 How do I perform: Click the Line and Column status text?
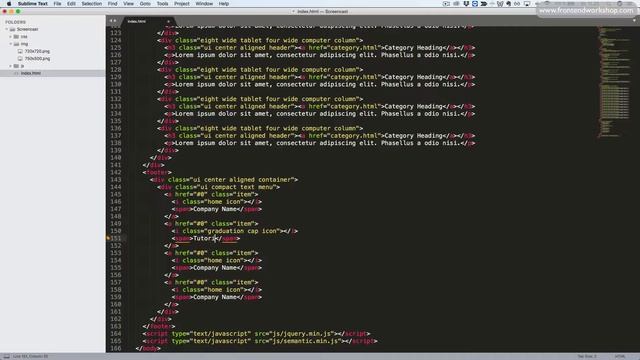[31, 356]
